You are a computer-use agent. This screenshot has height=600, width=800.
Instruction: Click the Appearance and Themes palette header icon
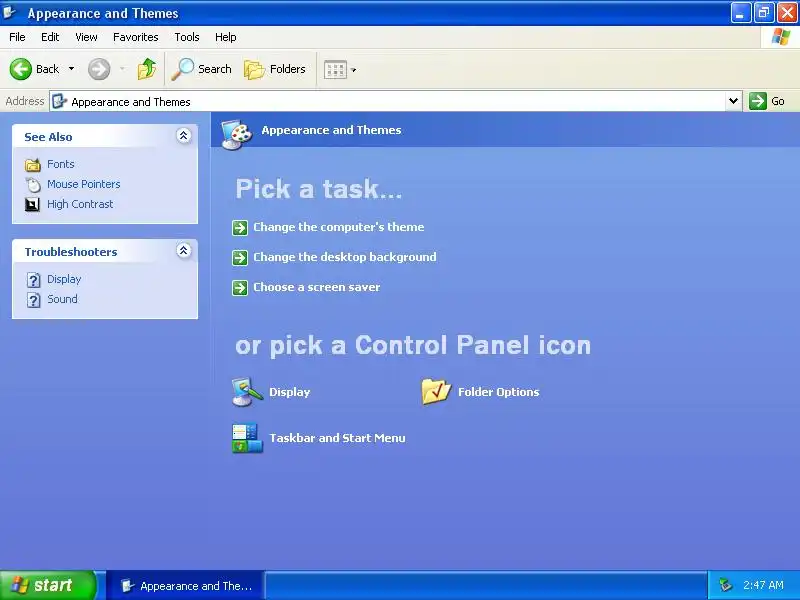click(x=237, y=134)
